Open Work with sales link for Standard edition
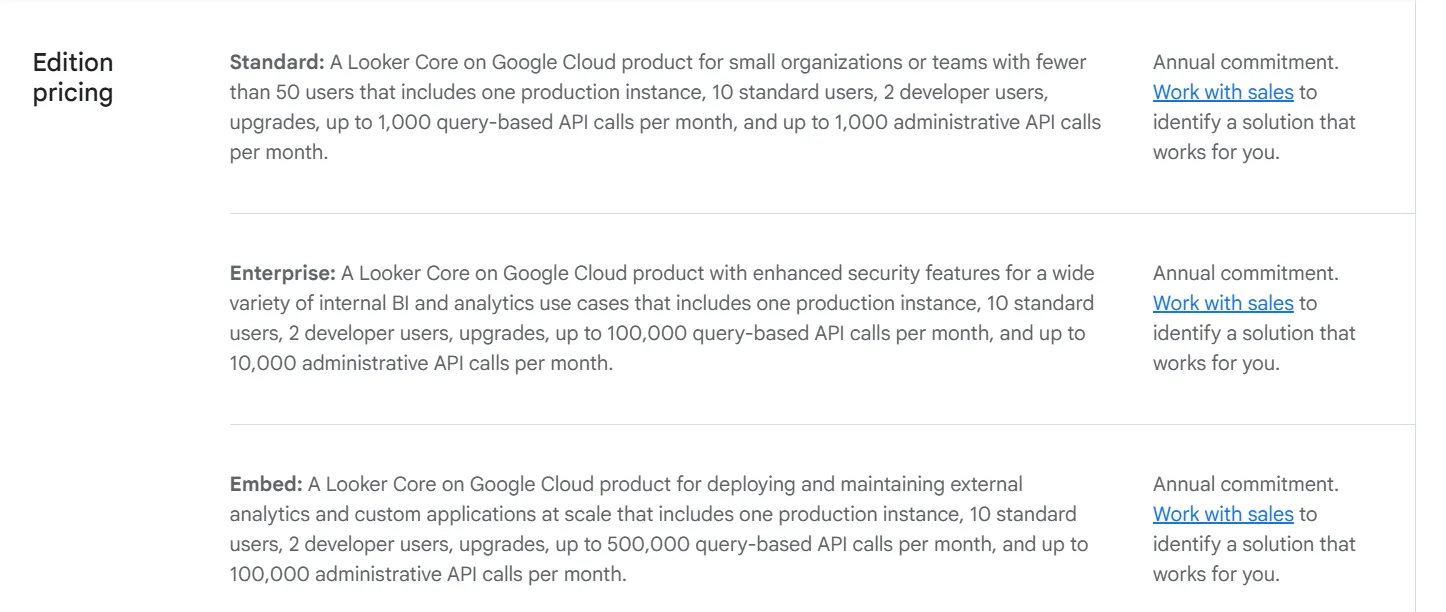 [x=1223, y=92]
